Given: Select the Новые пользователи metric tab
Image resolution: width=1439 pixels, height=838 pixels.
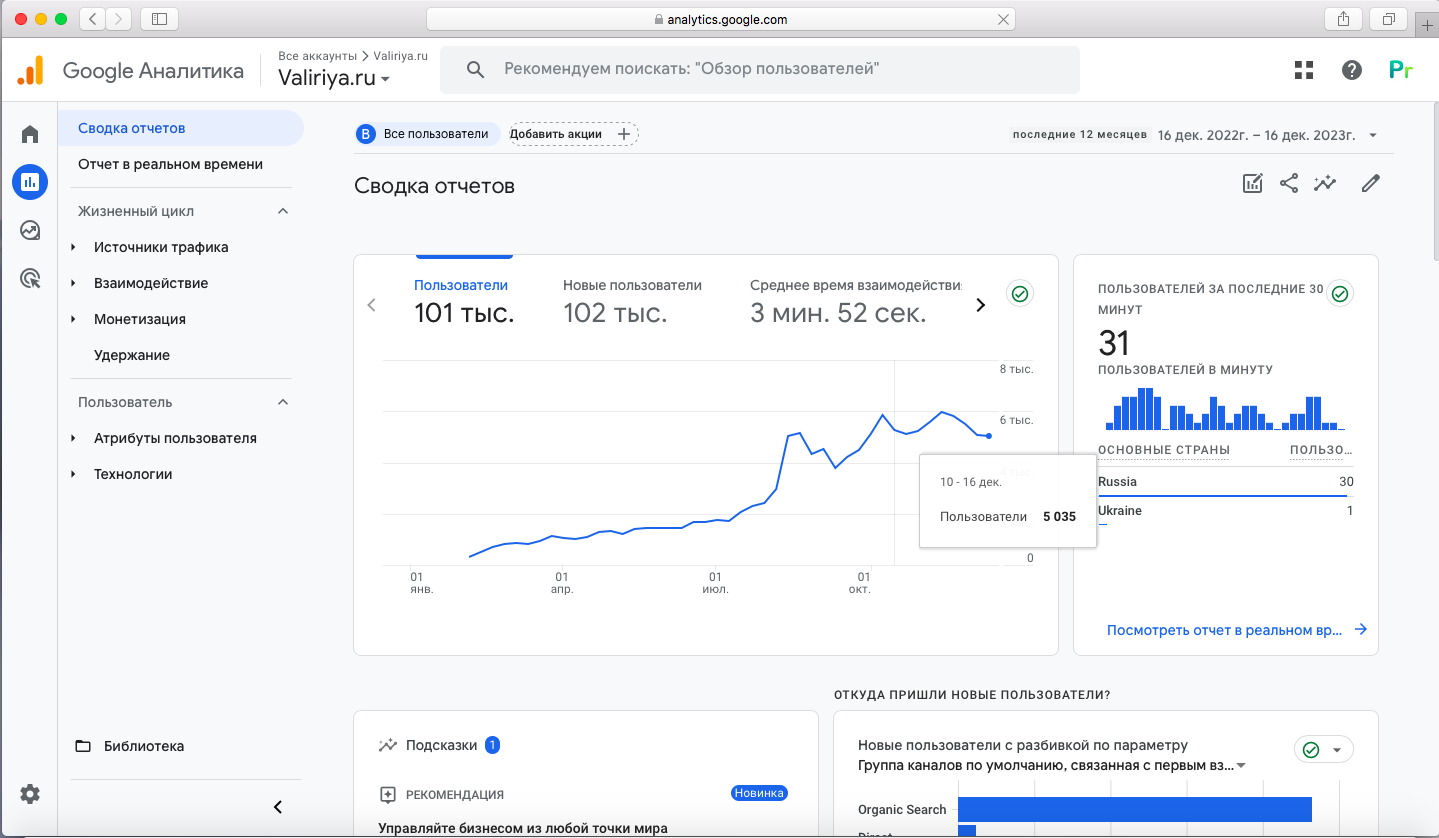Looking at the screenshot, I should point(632,303).
